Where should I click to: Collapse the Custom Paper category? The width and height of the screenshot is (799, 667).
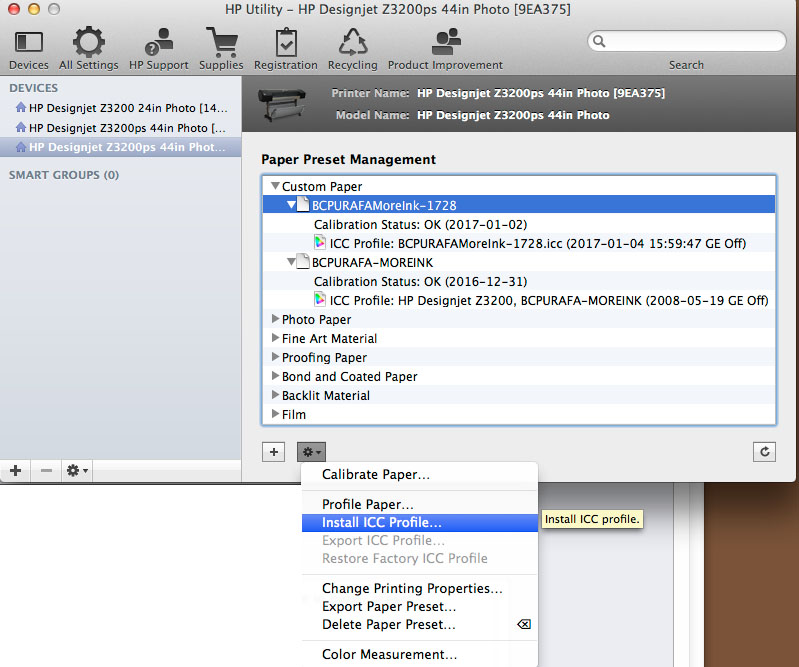275,186
